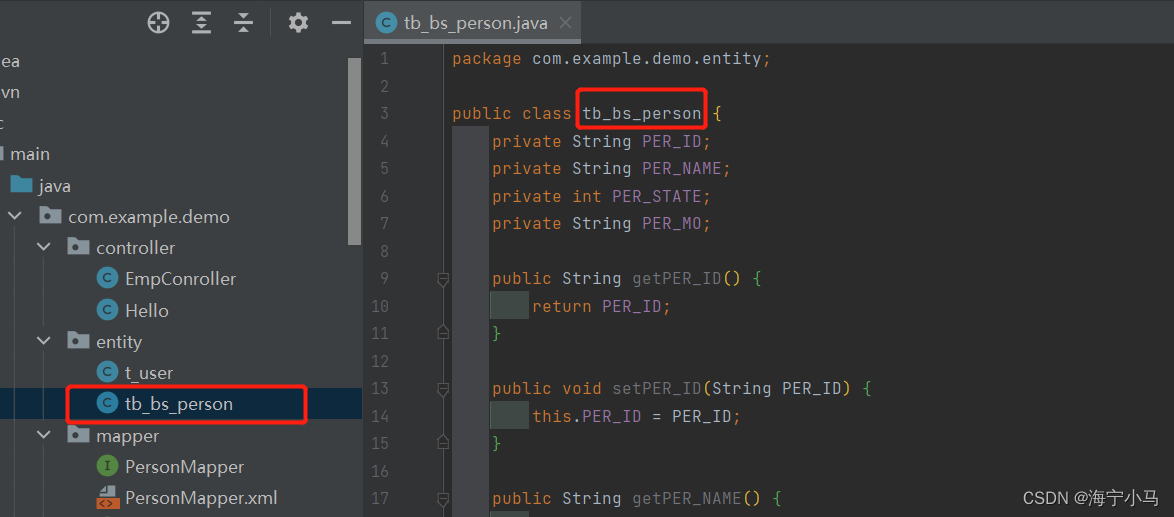Select PersonMapper.xml file
The width and height of the screenshot is (1174, 517).
point(201,498)
